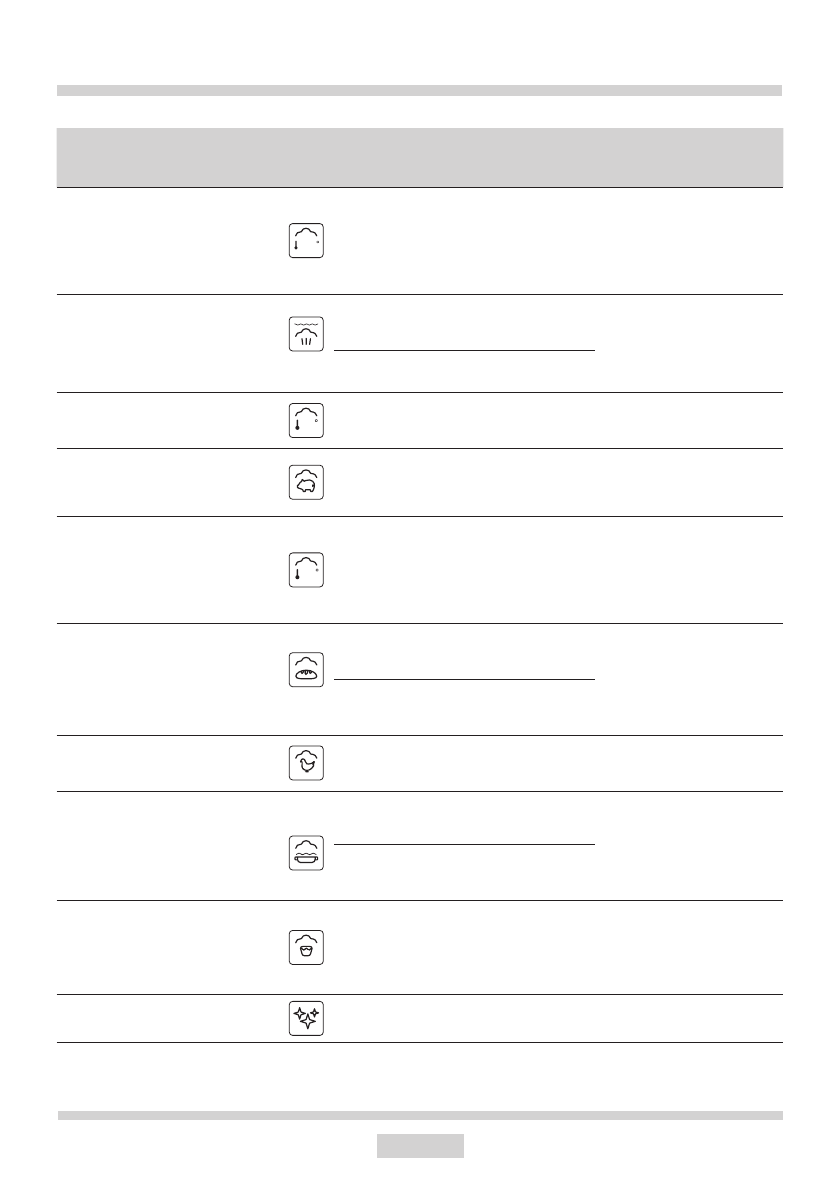Click the sparkle cleaning icon

click(x=306, y=1019)
